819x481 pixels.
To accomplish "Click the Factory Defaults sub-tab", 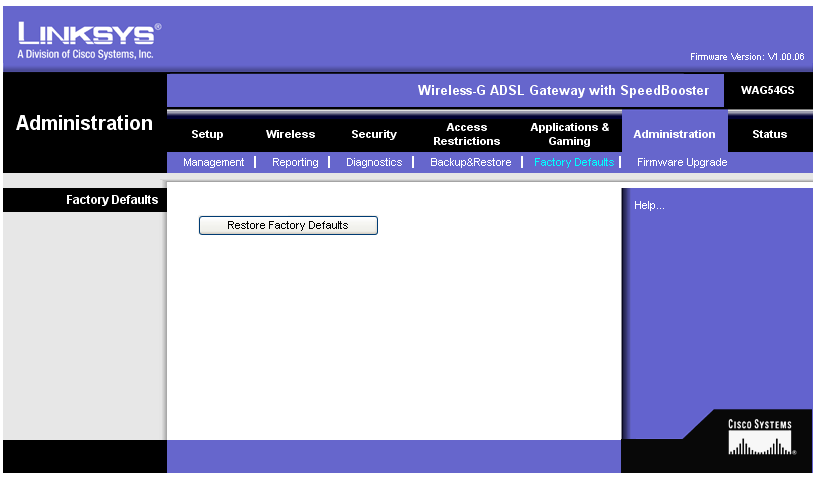I will pos(574,162).
